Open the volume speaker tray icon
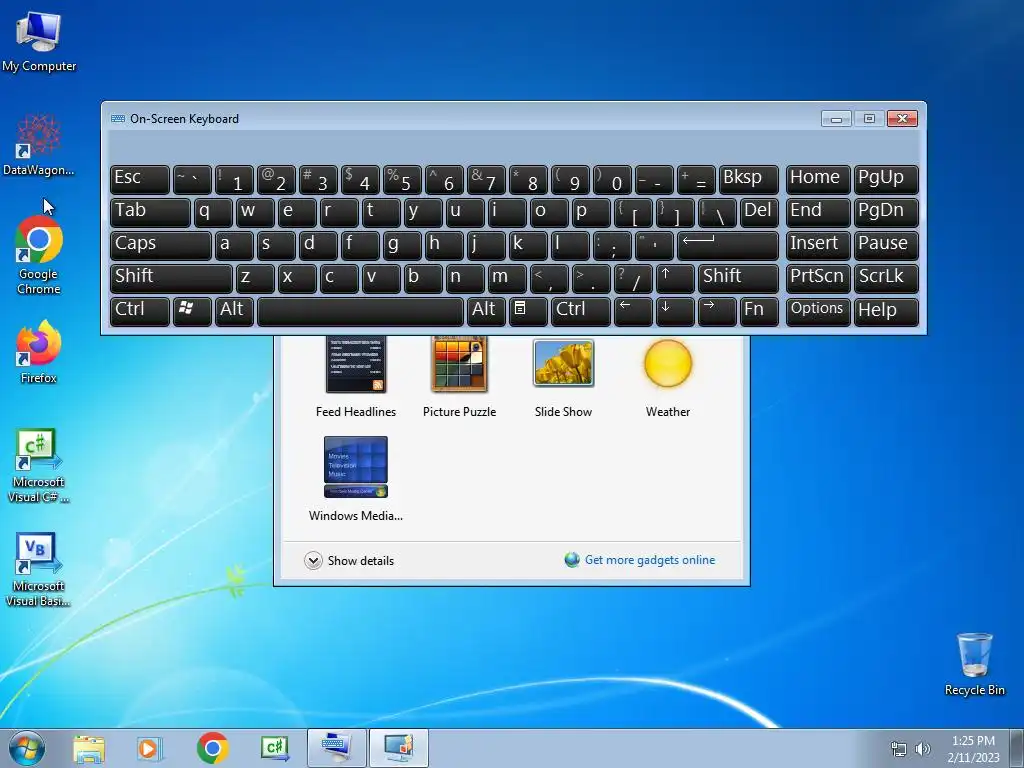The height and width of the screenshot is (768, 1024). click(x=923, y=749)
